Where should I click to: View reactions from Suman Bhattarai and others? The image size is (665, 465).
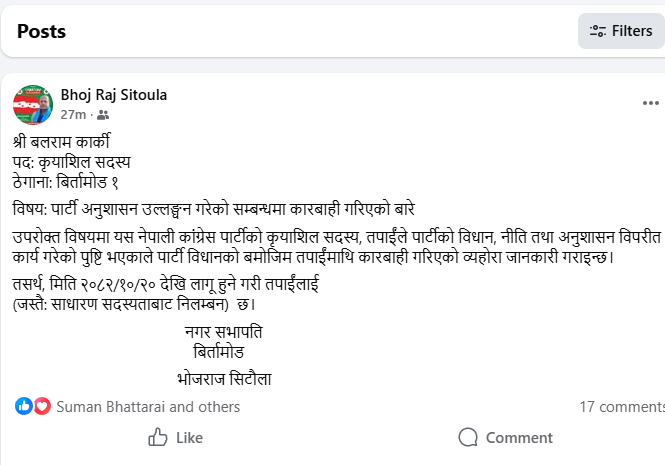point(148,407)
